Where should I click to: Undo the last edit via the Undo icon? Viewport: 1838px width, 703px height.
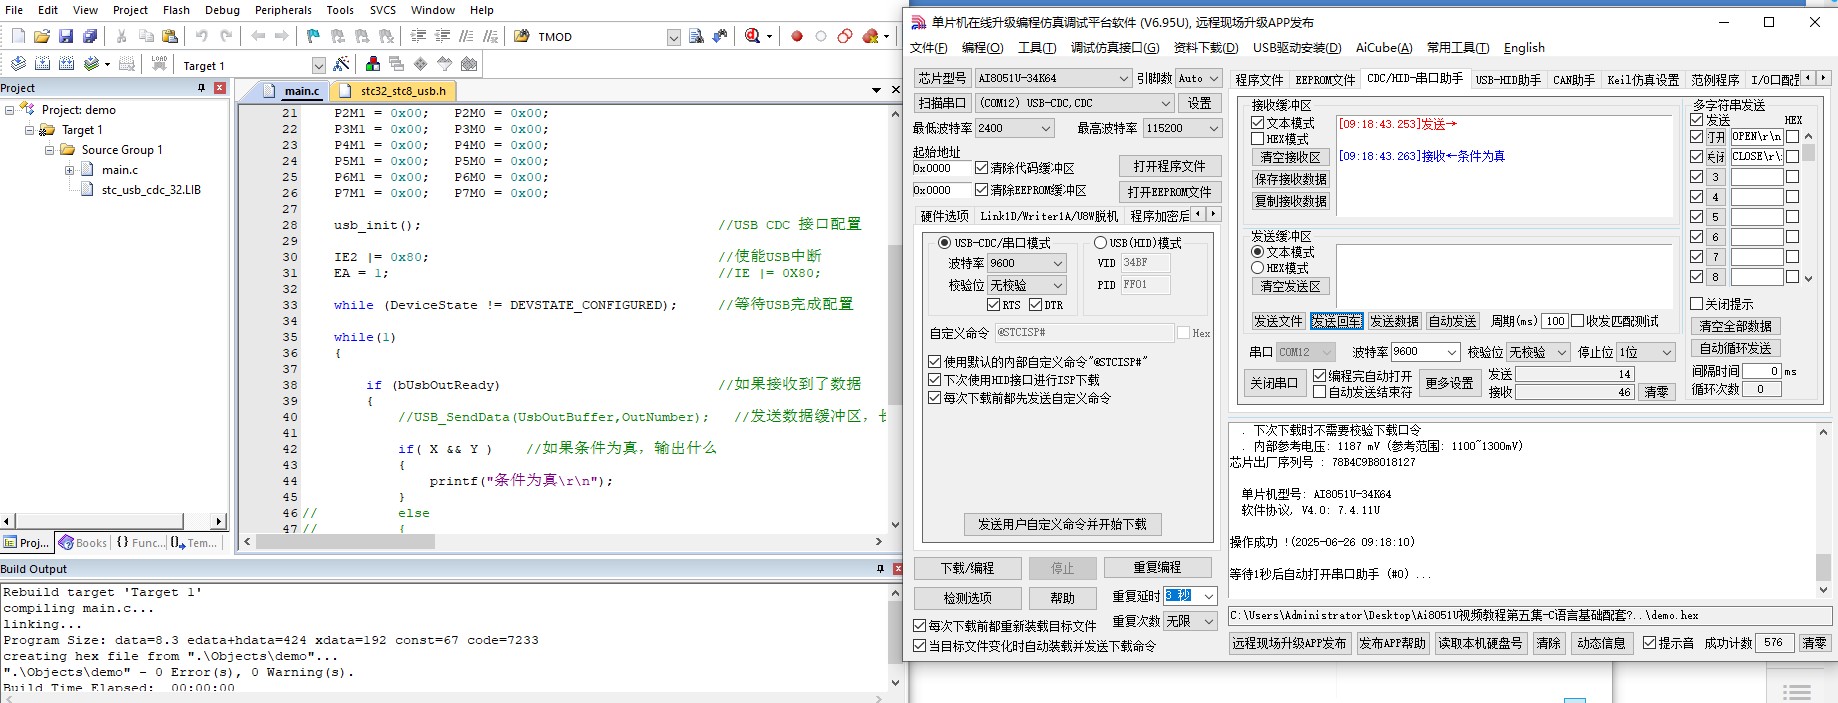point(202,36)
